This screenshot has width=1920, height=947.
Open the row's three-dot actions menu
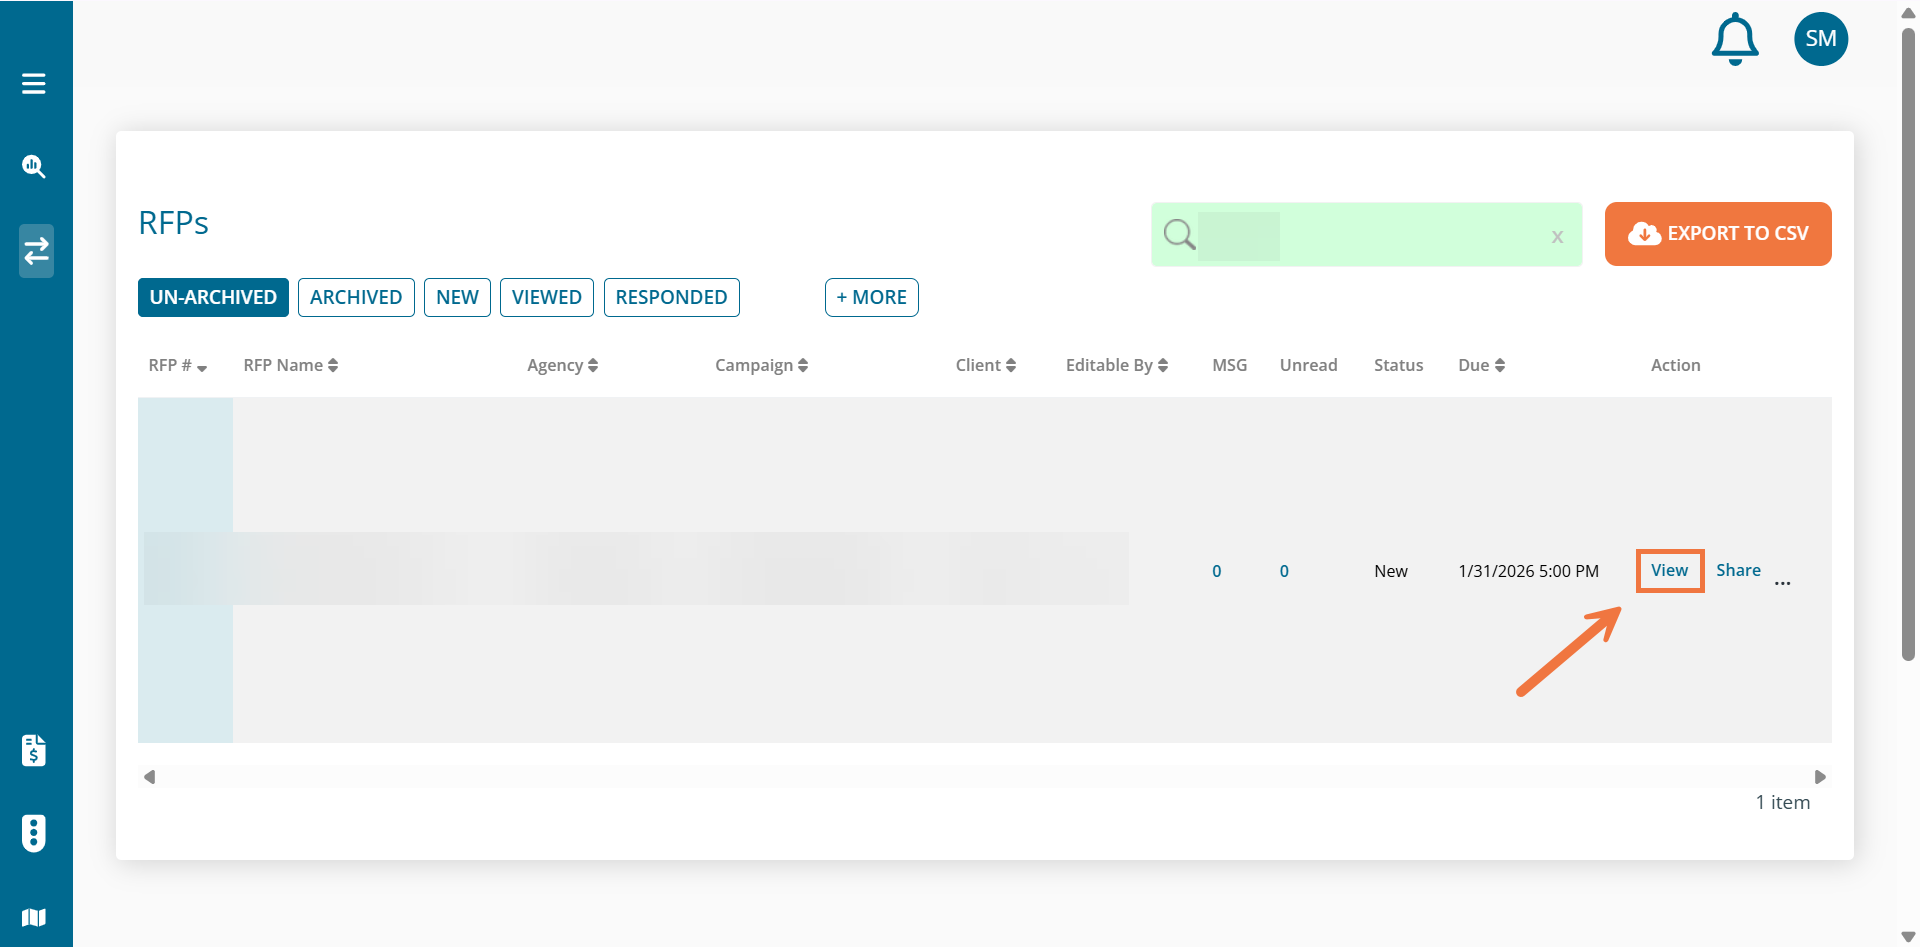(1783, 582)
